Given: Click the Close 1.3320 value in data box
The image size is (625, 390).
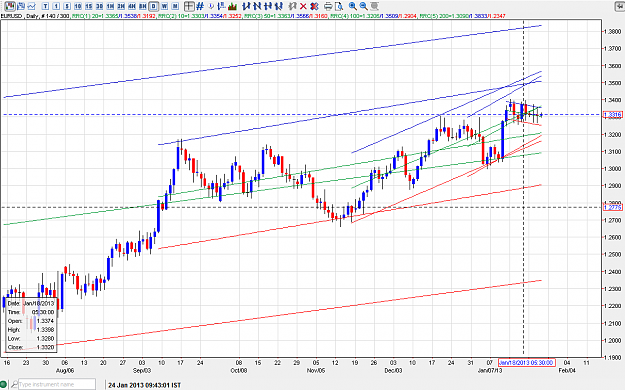Looking at the screenshot, I should 46,347.
